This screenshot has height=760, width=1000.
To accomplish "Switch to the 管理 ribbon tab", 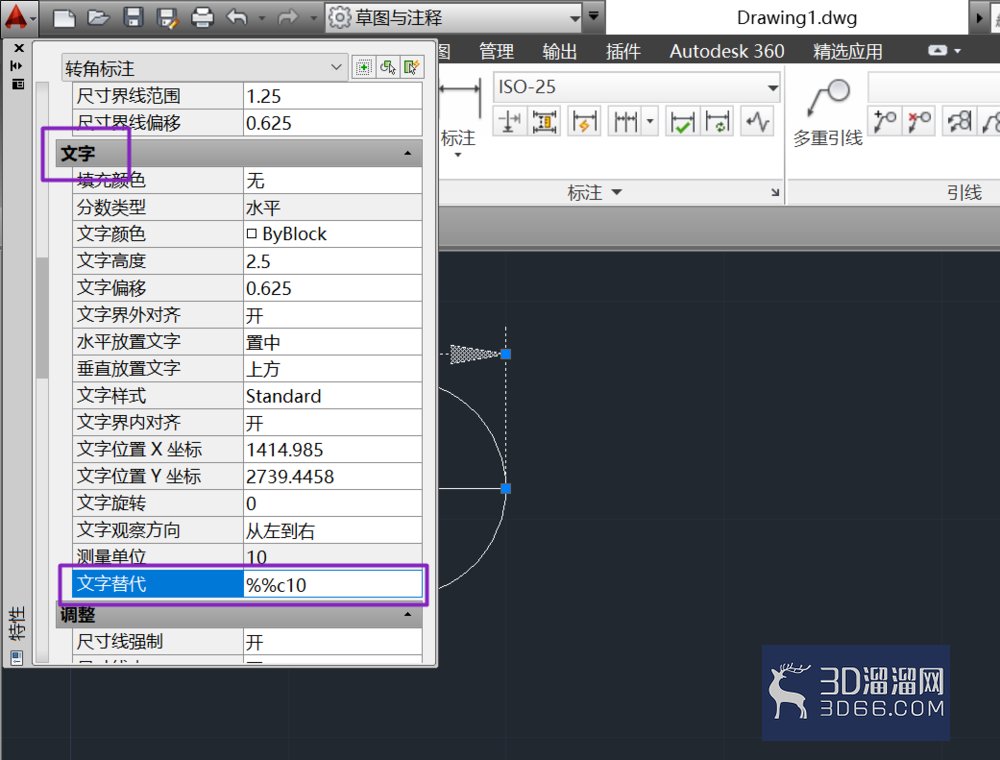I will click(496, 51).
